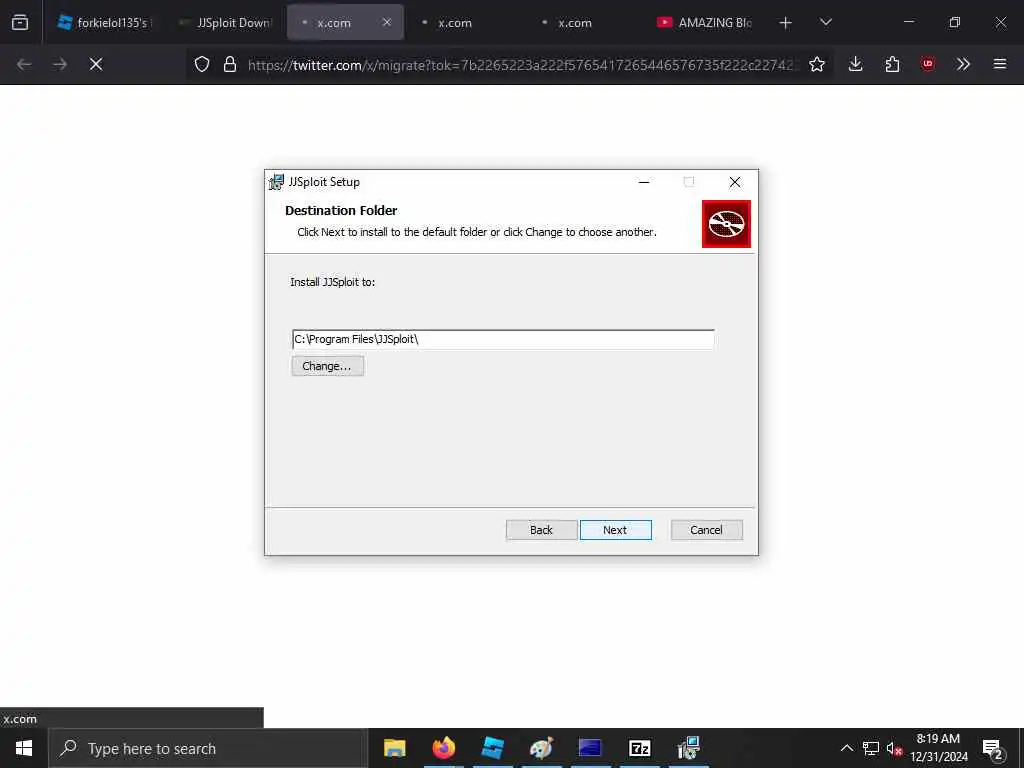Open the installer taskbar icon
Viewport: 1024px width, 768px height.
coord(688,748)
